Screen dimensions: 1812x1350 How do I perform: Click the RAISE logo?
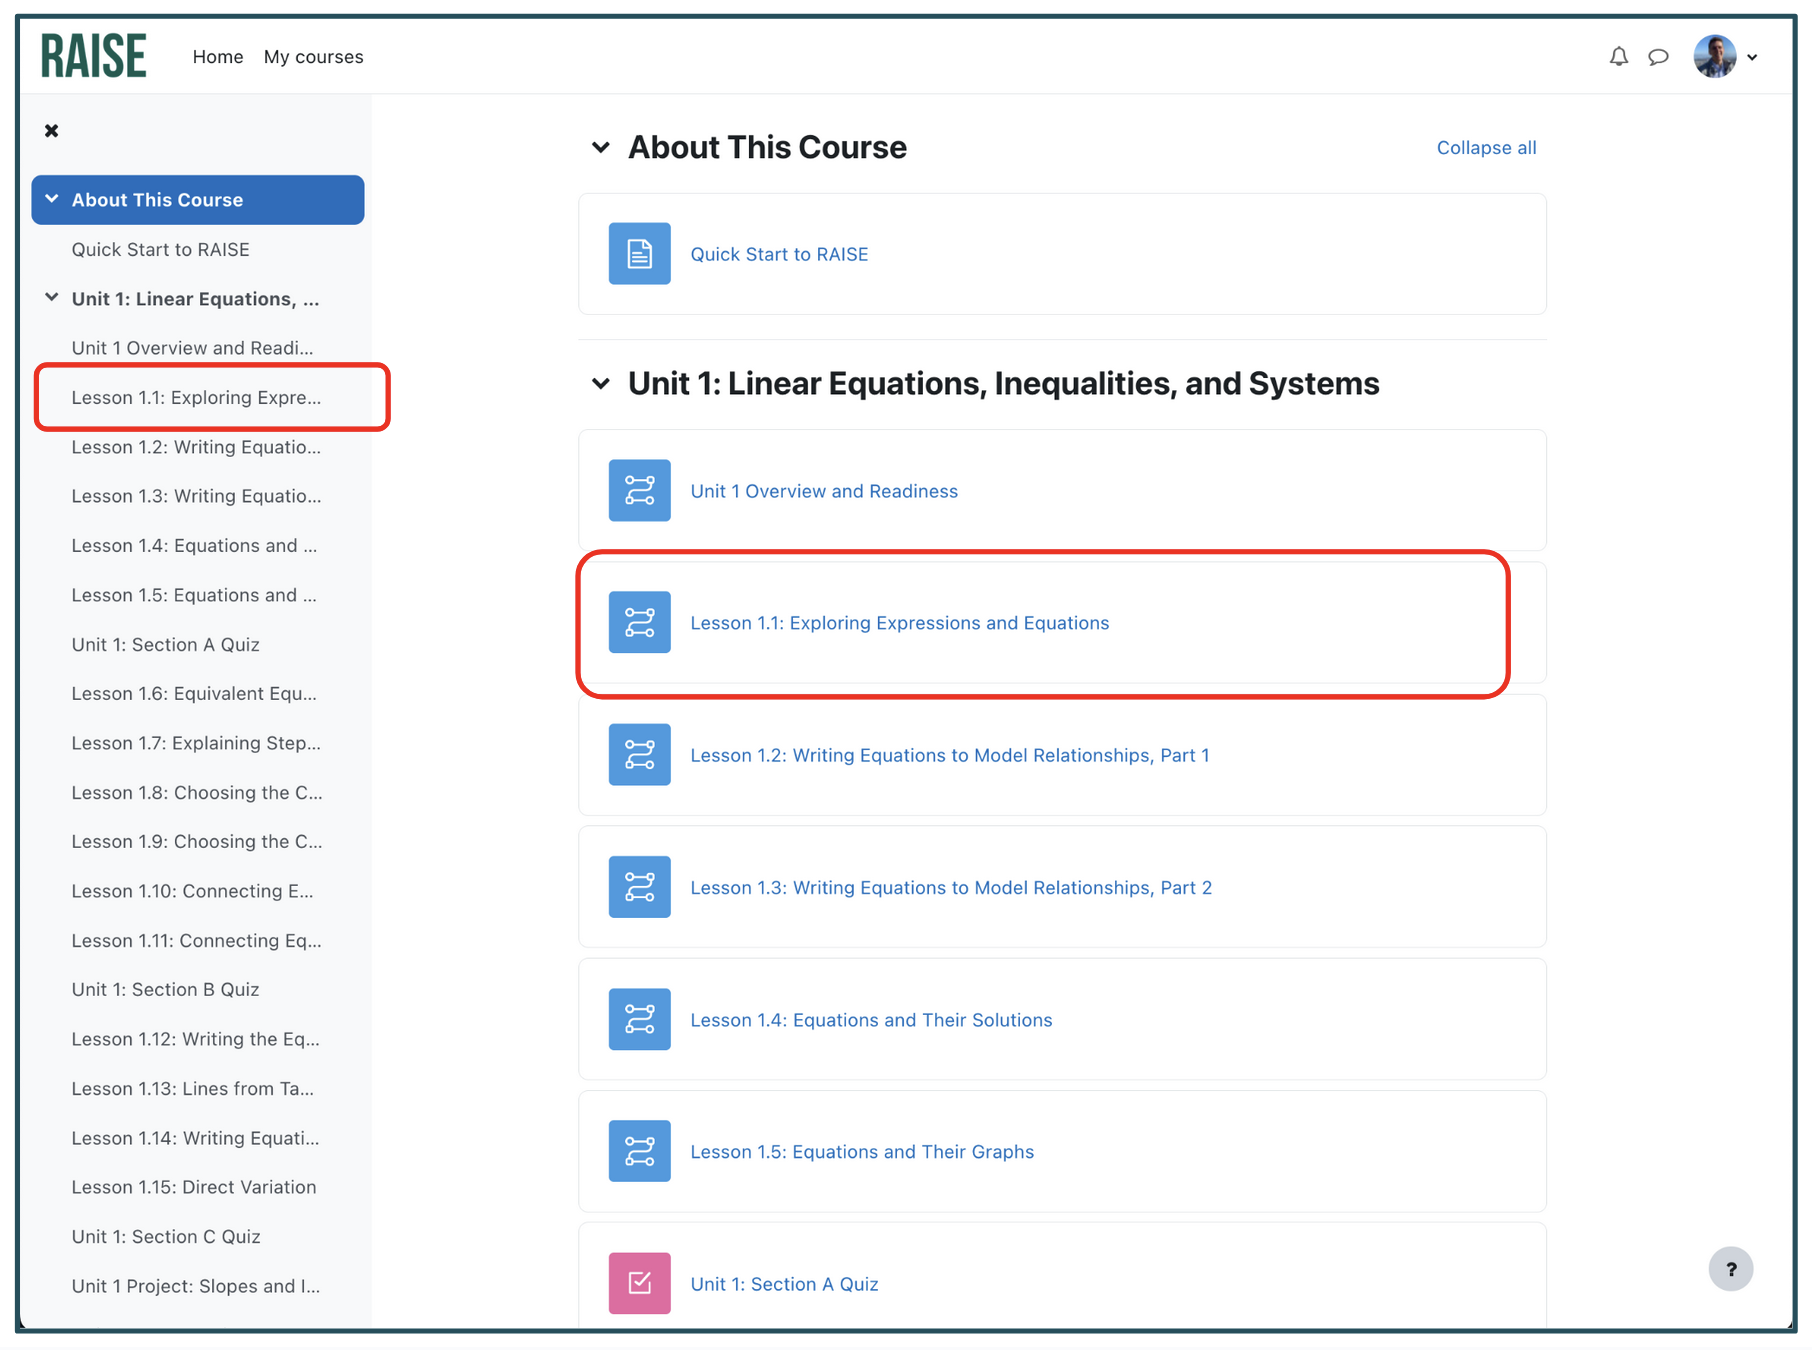(94, 56)
